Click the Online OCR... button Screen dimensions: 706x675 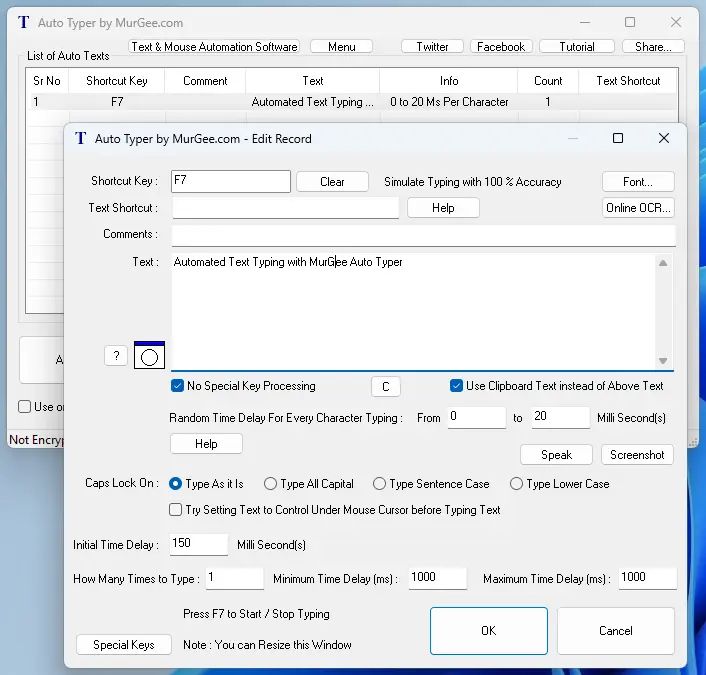click(638, 208)
